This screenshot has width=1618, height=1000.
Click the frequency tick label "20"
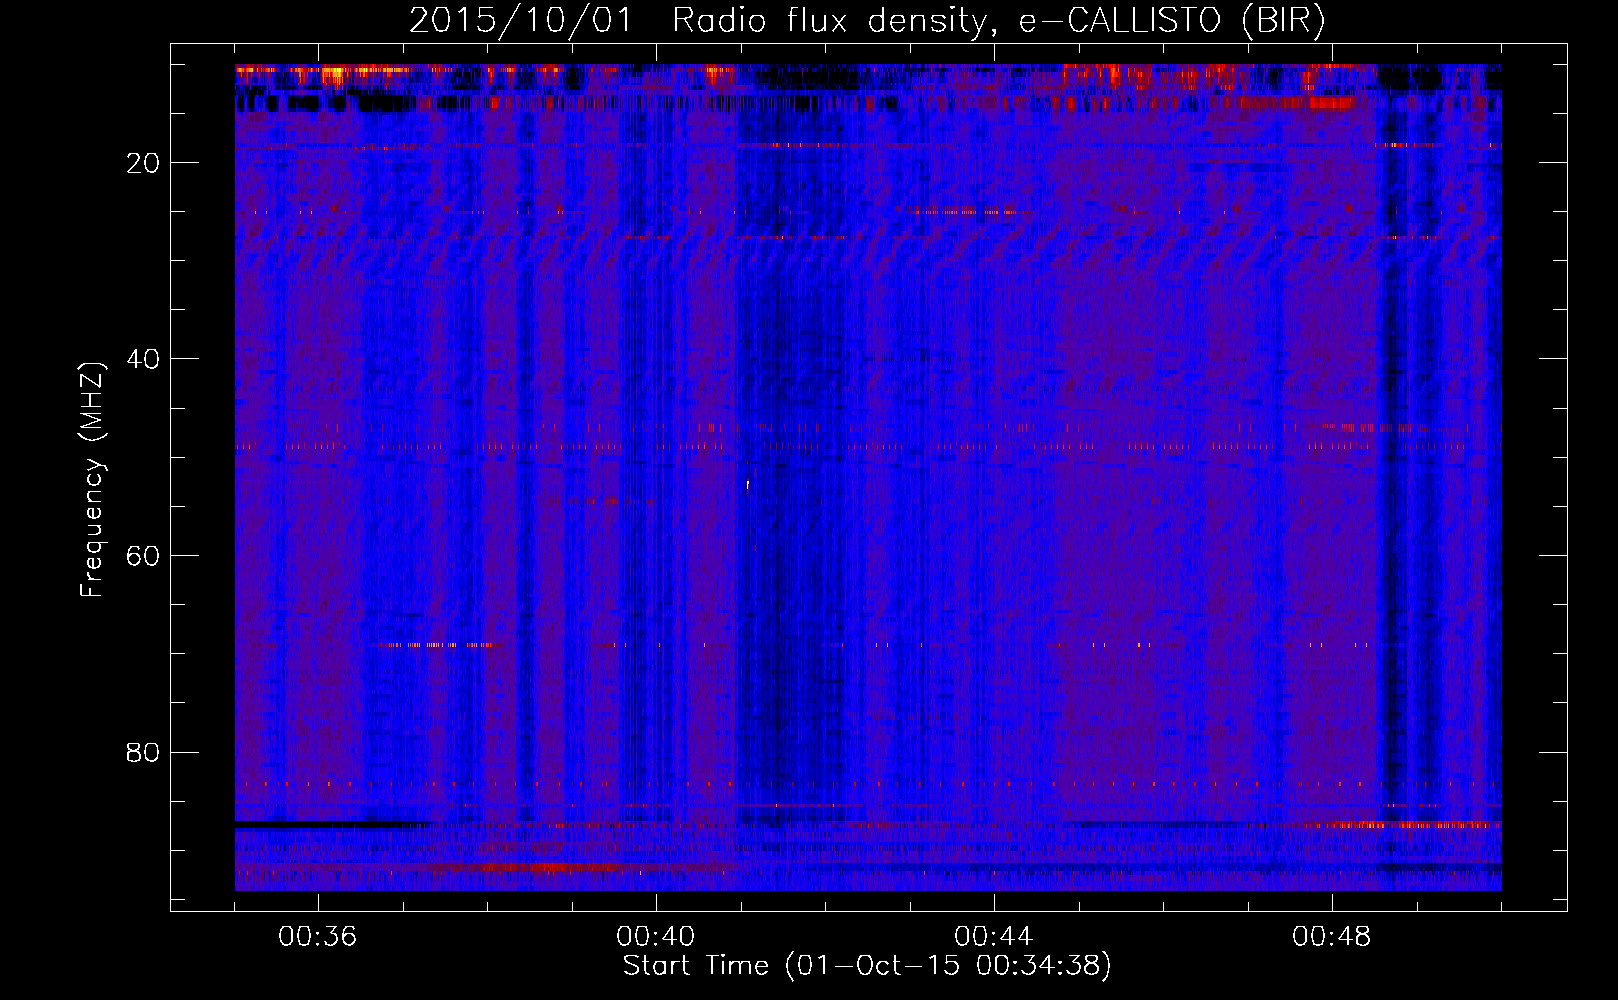[x=143, y=163]
